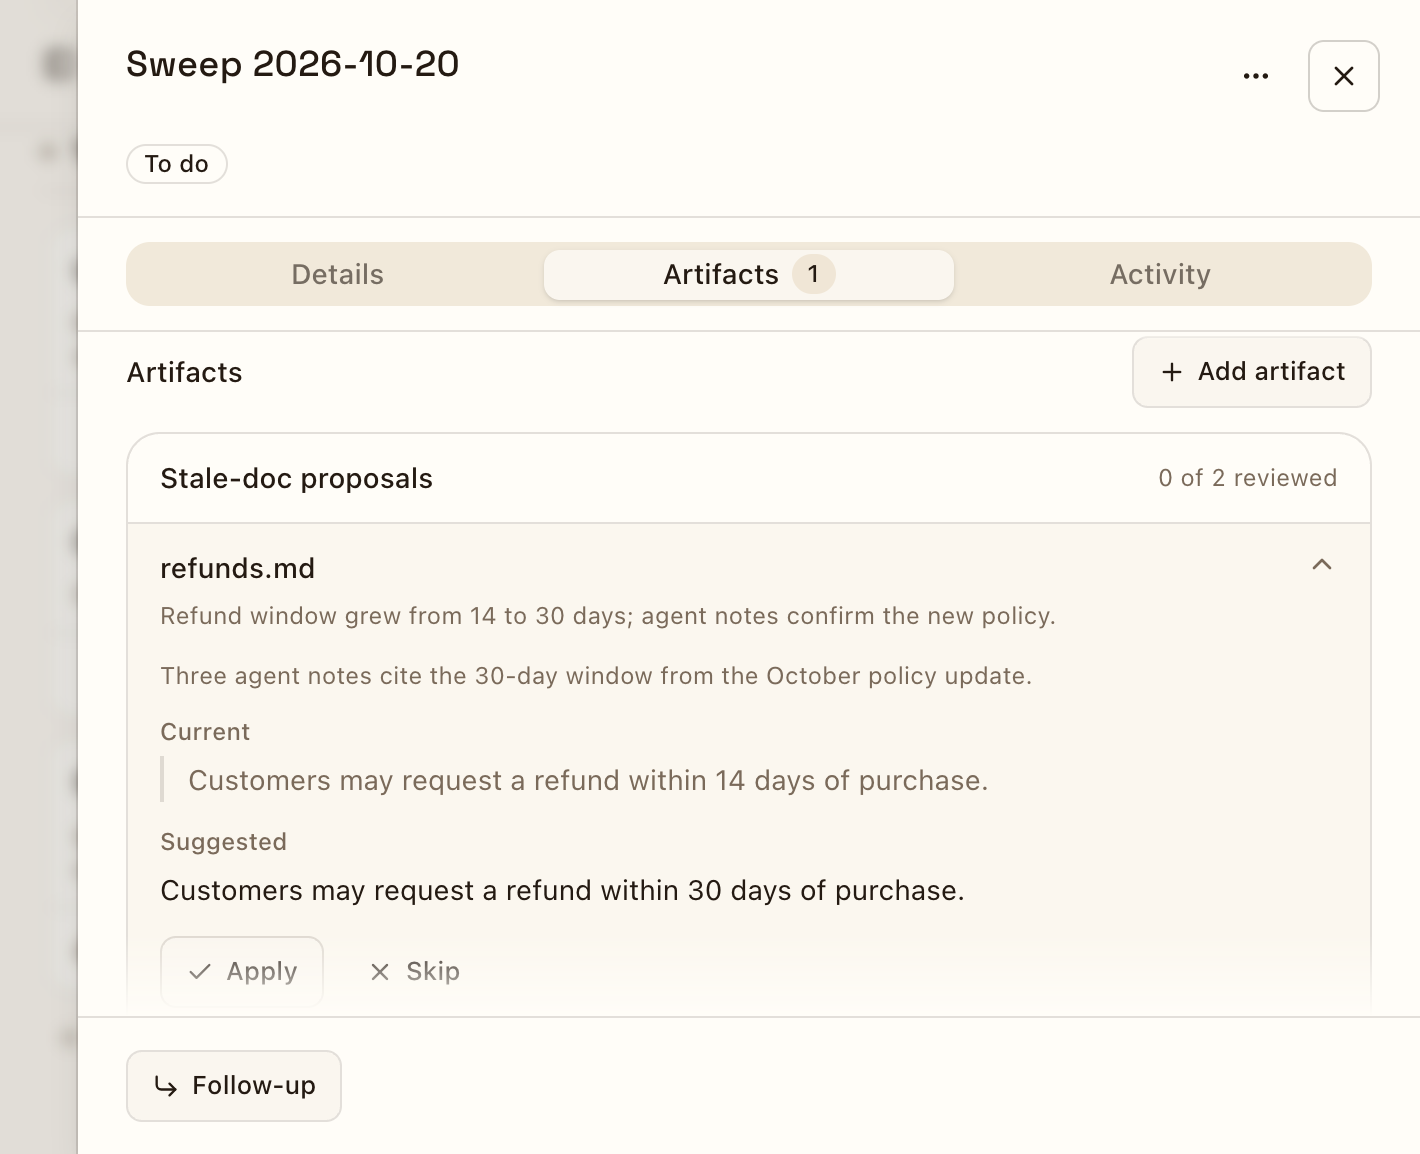Collapse the refunds.md proposal chevron
The width and height of the screenshot is (1420, 1154).
click(1322, 565)
